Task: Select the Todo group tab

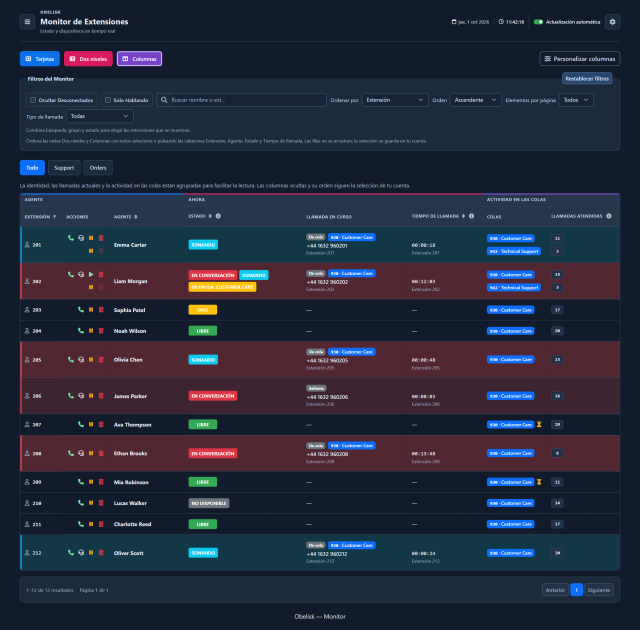Action: (32, 168)
